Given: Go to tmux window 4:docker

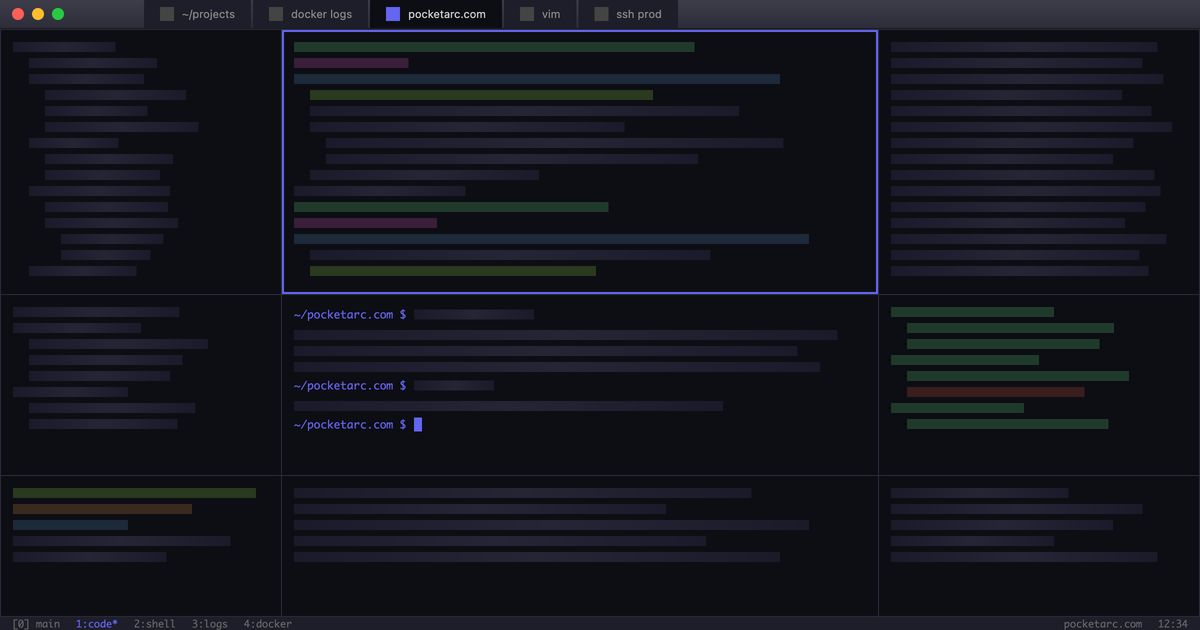Looking at the screenshot, I should pos(267,624).
